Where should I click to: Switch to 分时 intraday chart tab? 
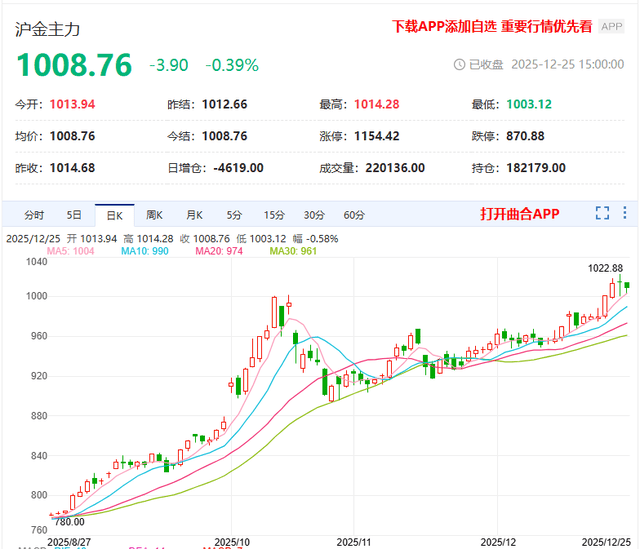(34, 215)
